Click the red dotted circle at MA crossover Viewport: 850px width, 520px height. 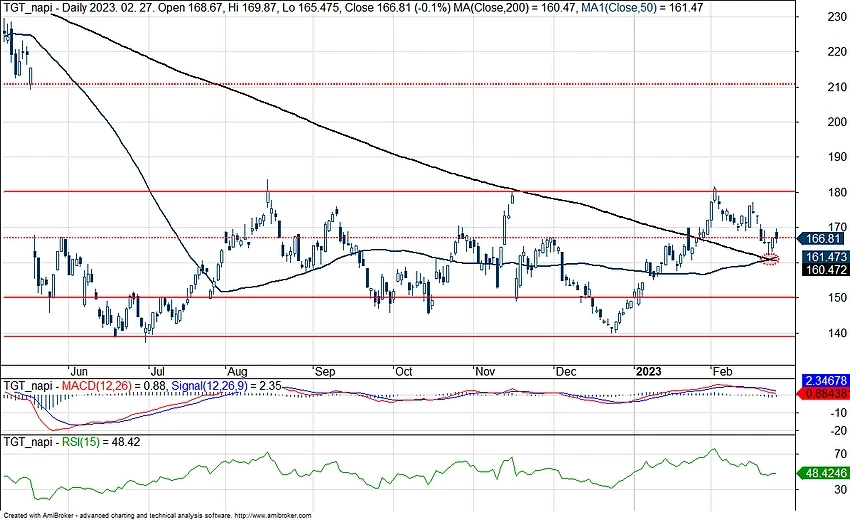pos(771,260)
